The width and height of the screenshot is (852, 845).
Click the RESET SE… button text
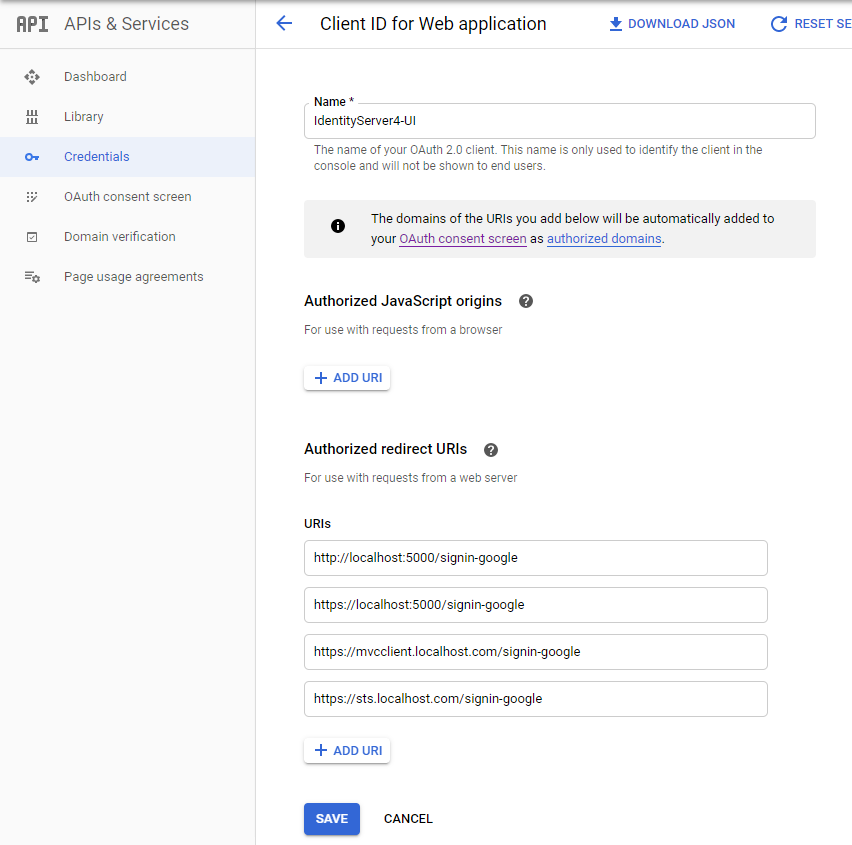tap(823, 24)
